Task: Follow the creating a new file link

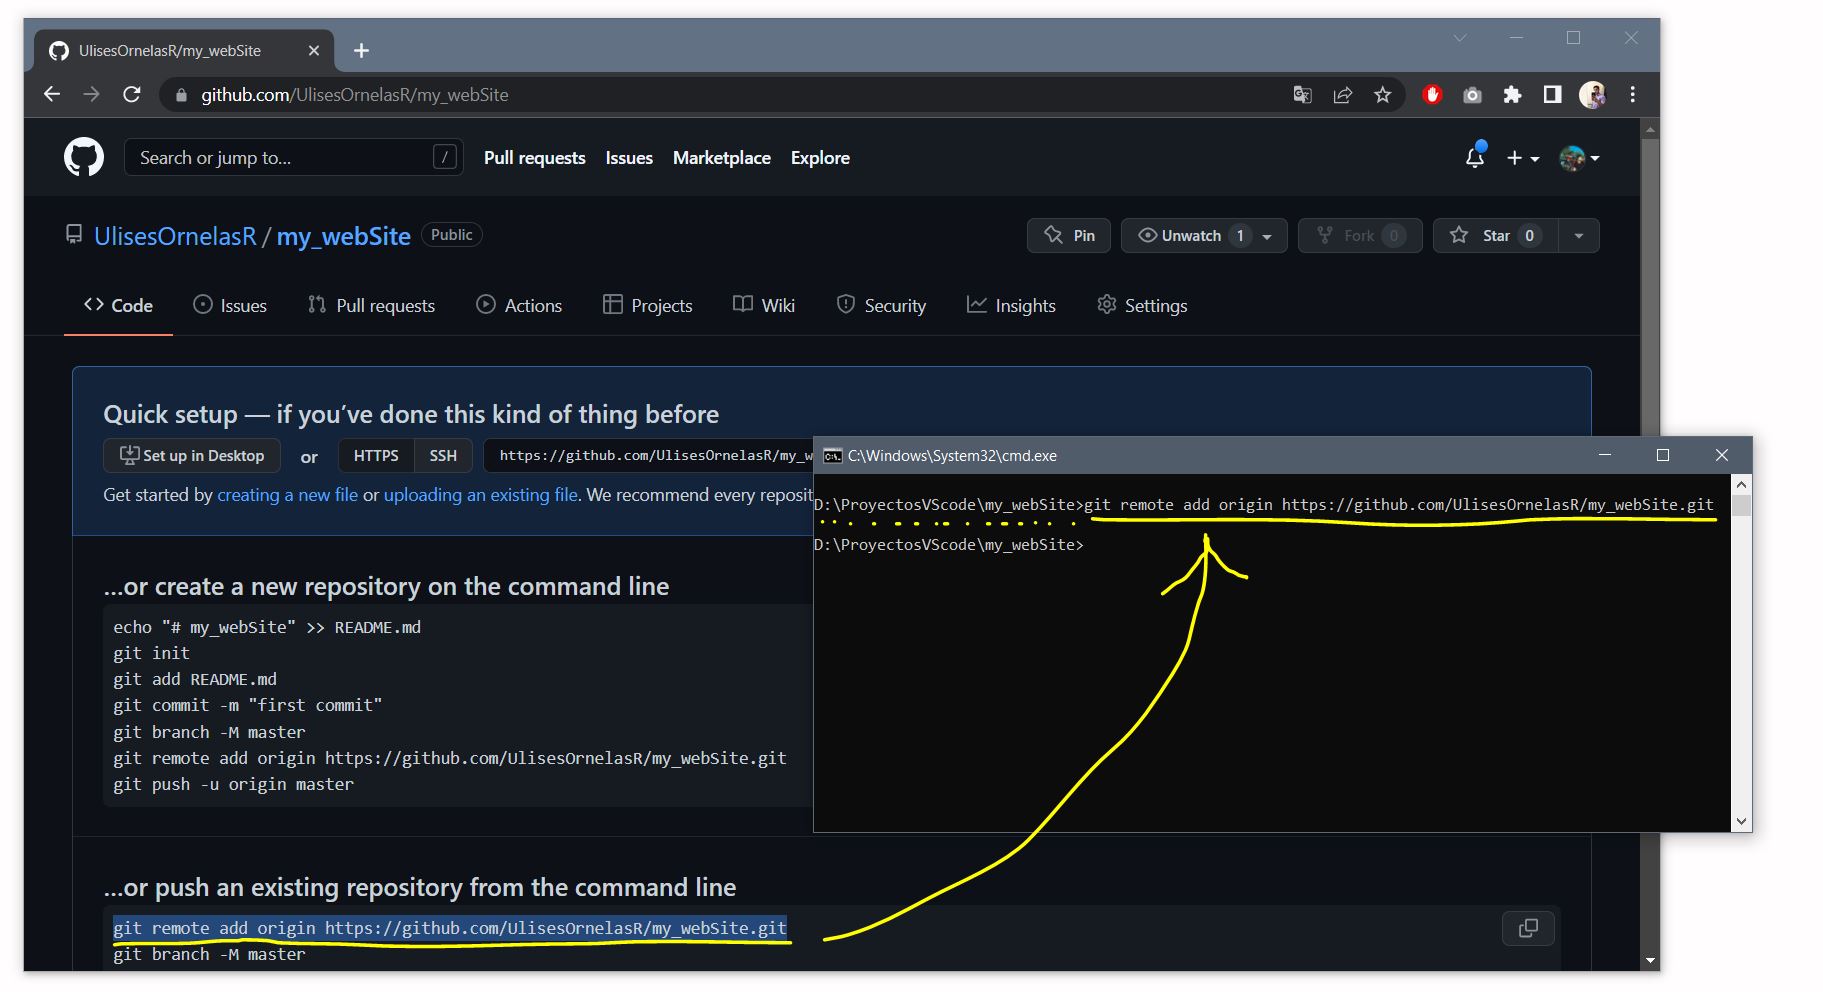Action: coord(287,495)
